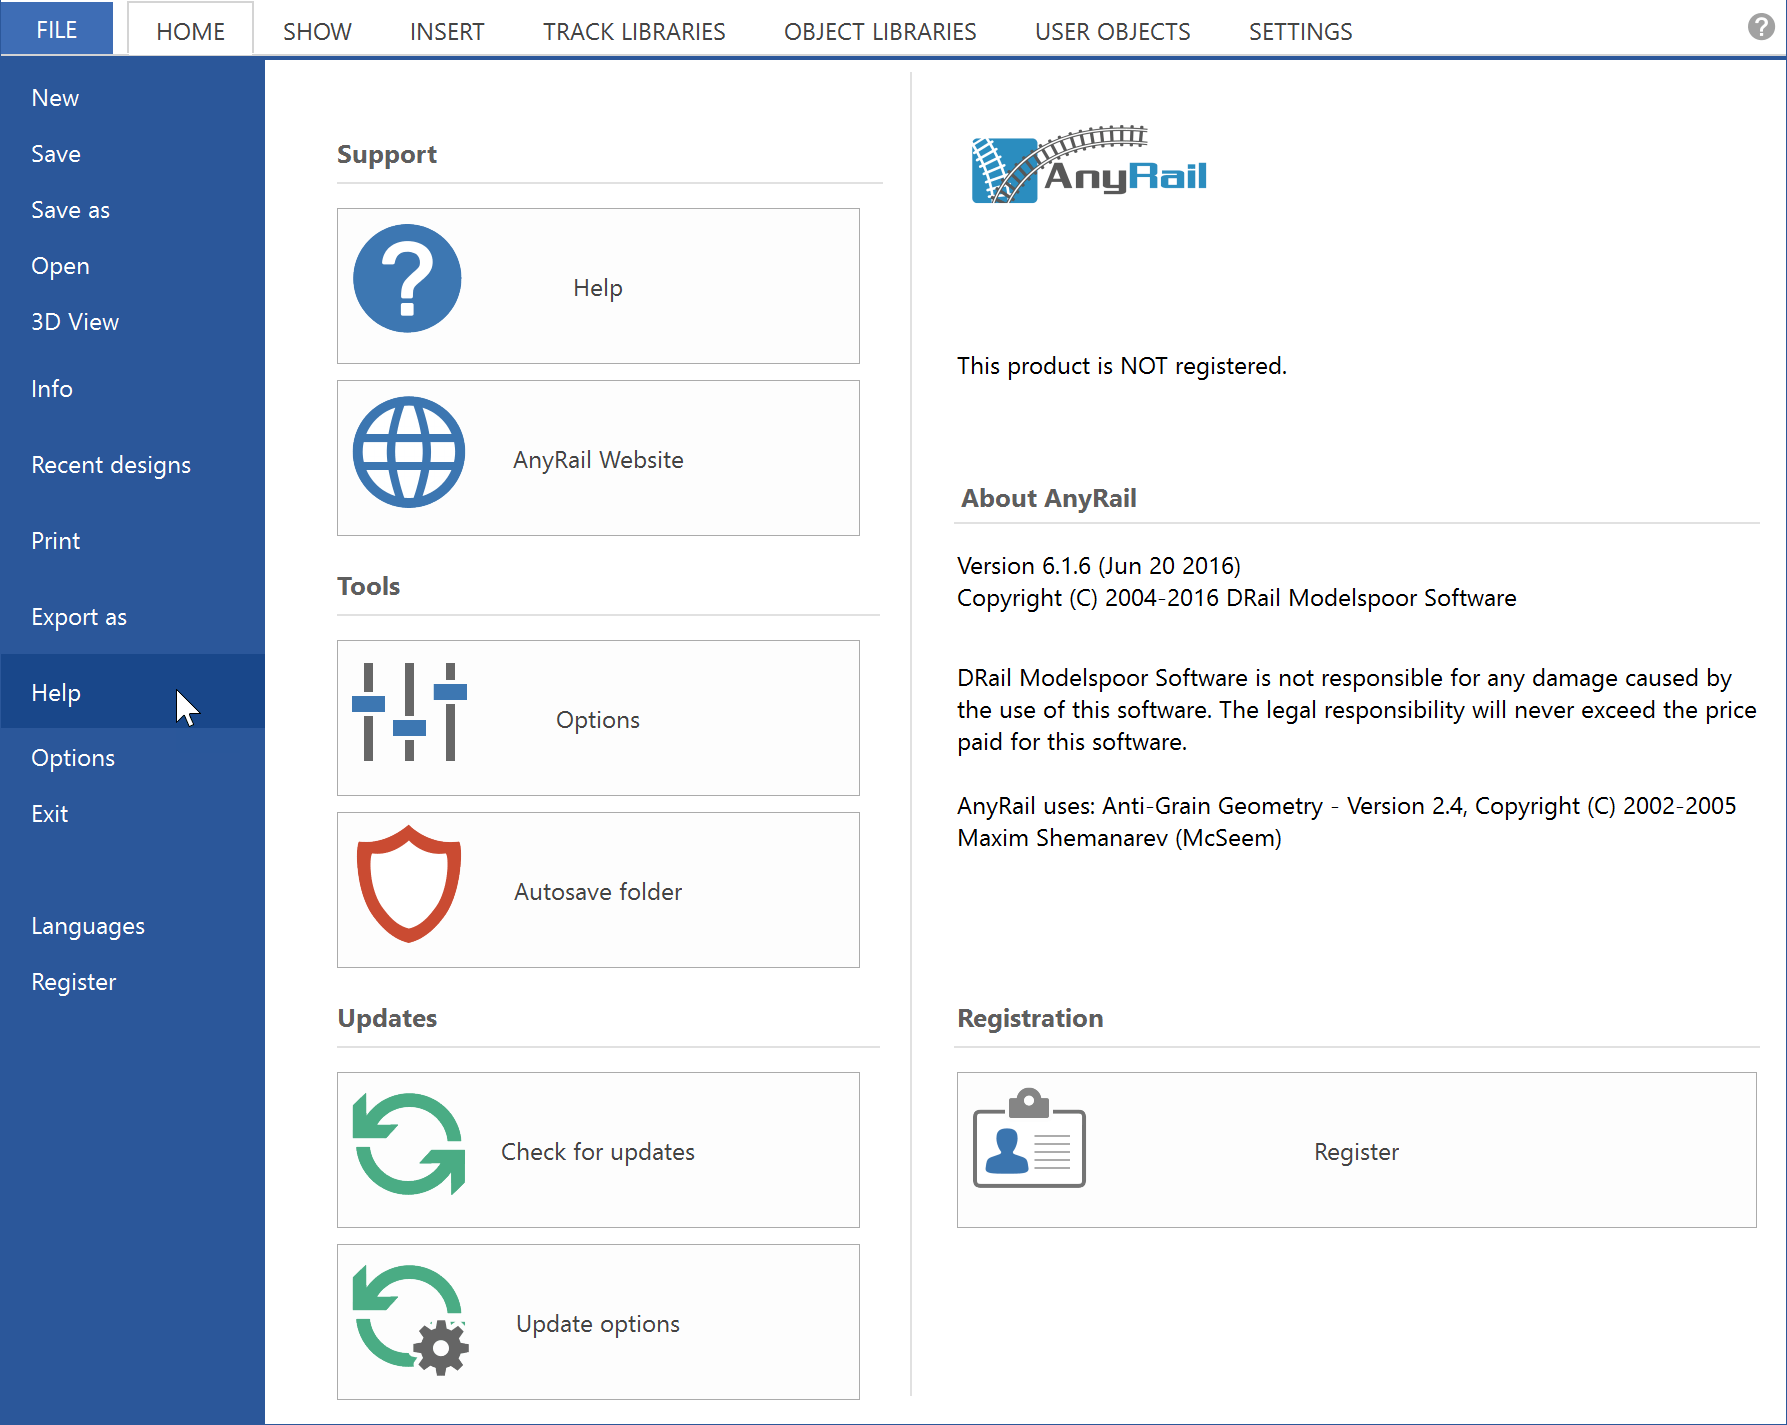
Task: Click the 'Support' section heading
Action: coord(387,154)
